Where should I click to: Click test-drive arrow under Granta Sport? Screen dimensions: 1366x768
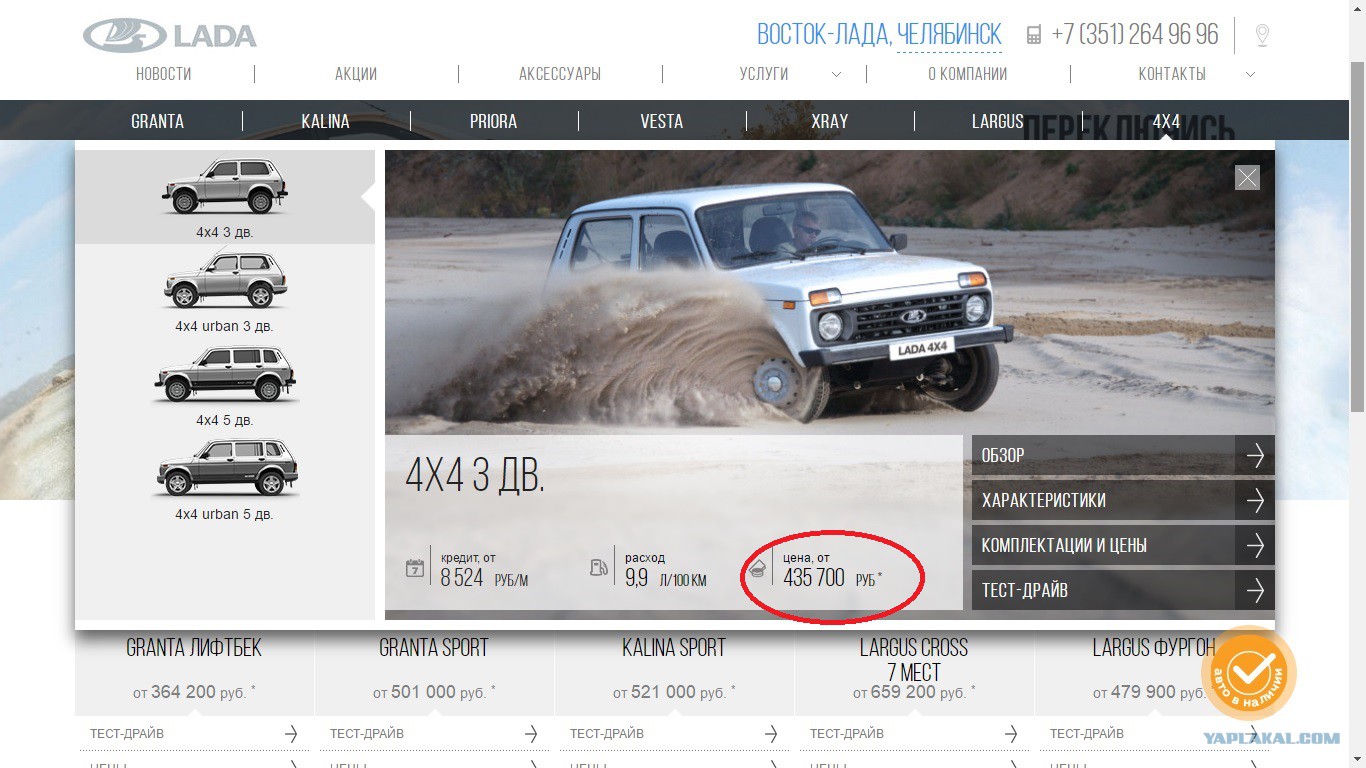point(531,734)
